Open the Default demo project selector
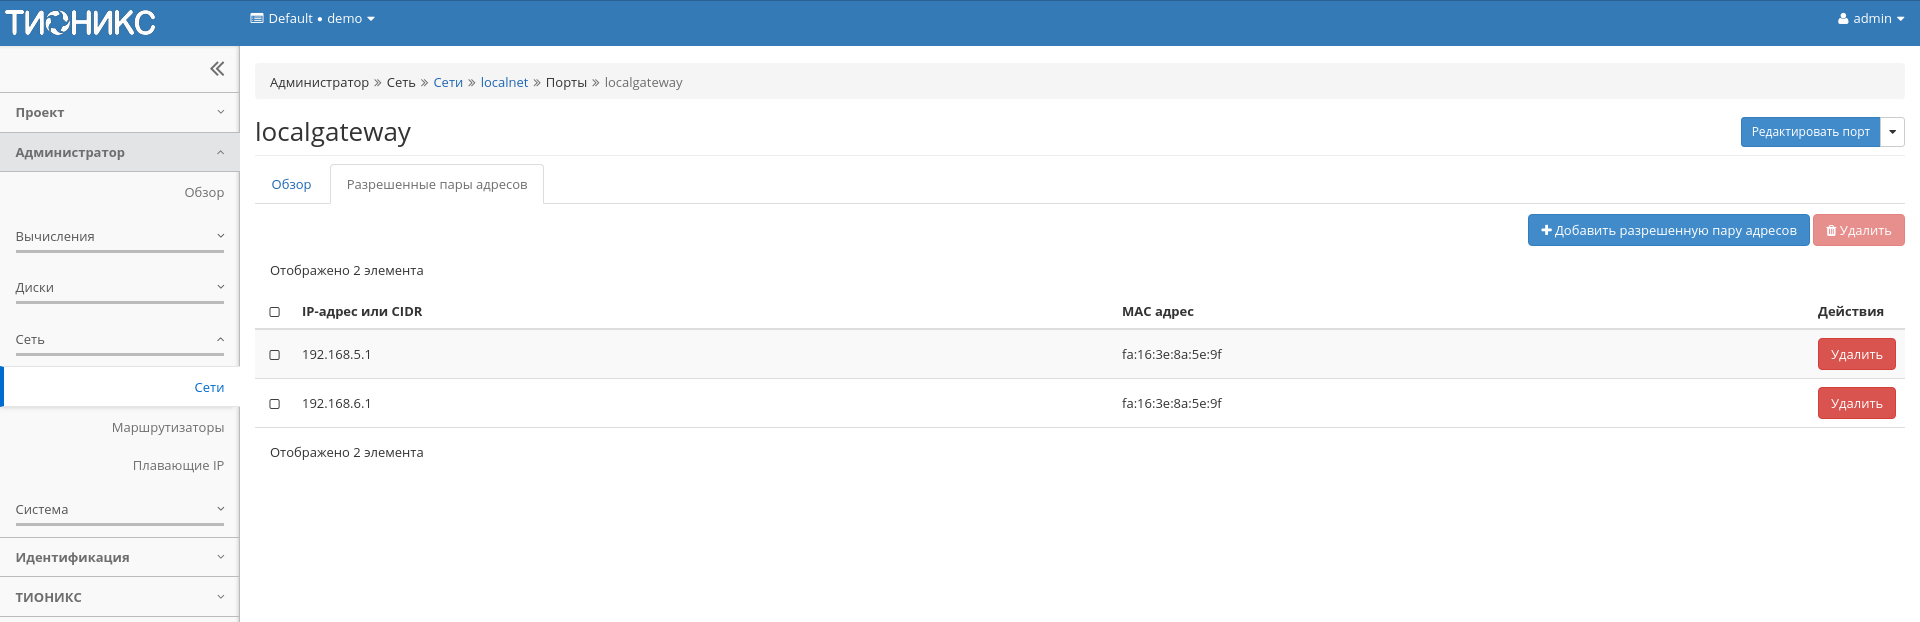The image size is (1920, 622). [x=312, y=19]
